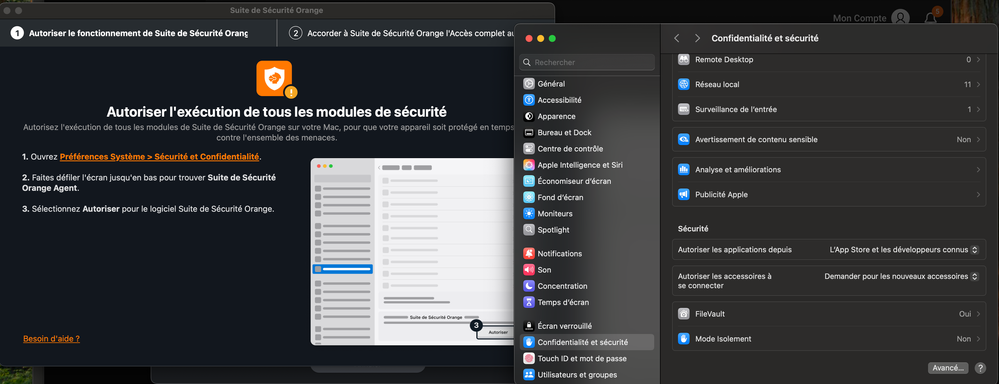The width and height of the screenshot is (999, 384).
Task: Open Notifications bell icon in sidebar
Action: pos(528,253)
